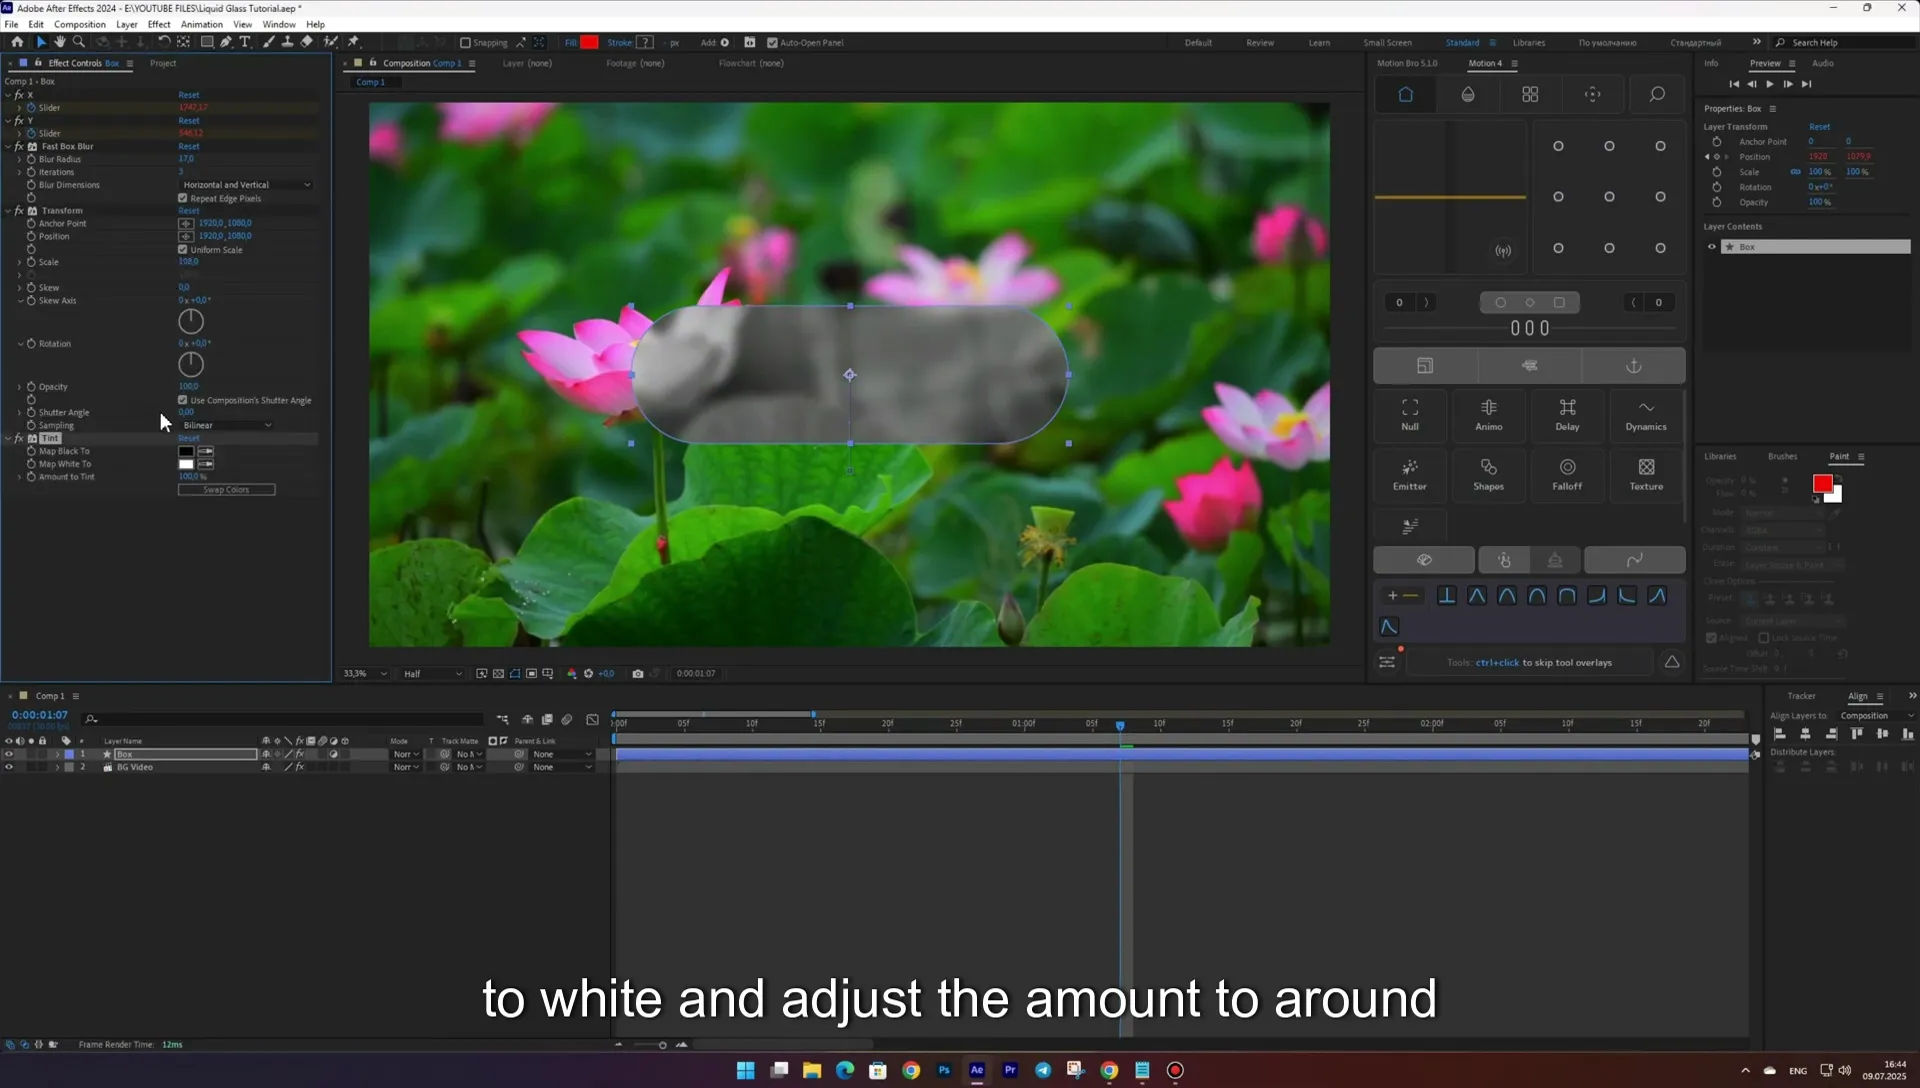Click the Reset link for Transform effect
This screenshot has width=1920, height=1088.
[x=189, y=211]
